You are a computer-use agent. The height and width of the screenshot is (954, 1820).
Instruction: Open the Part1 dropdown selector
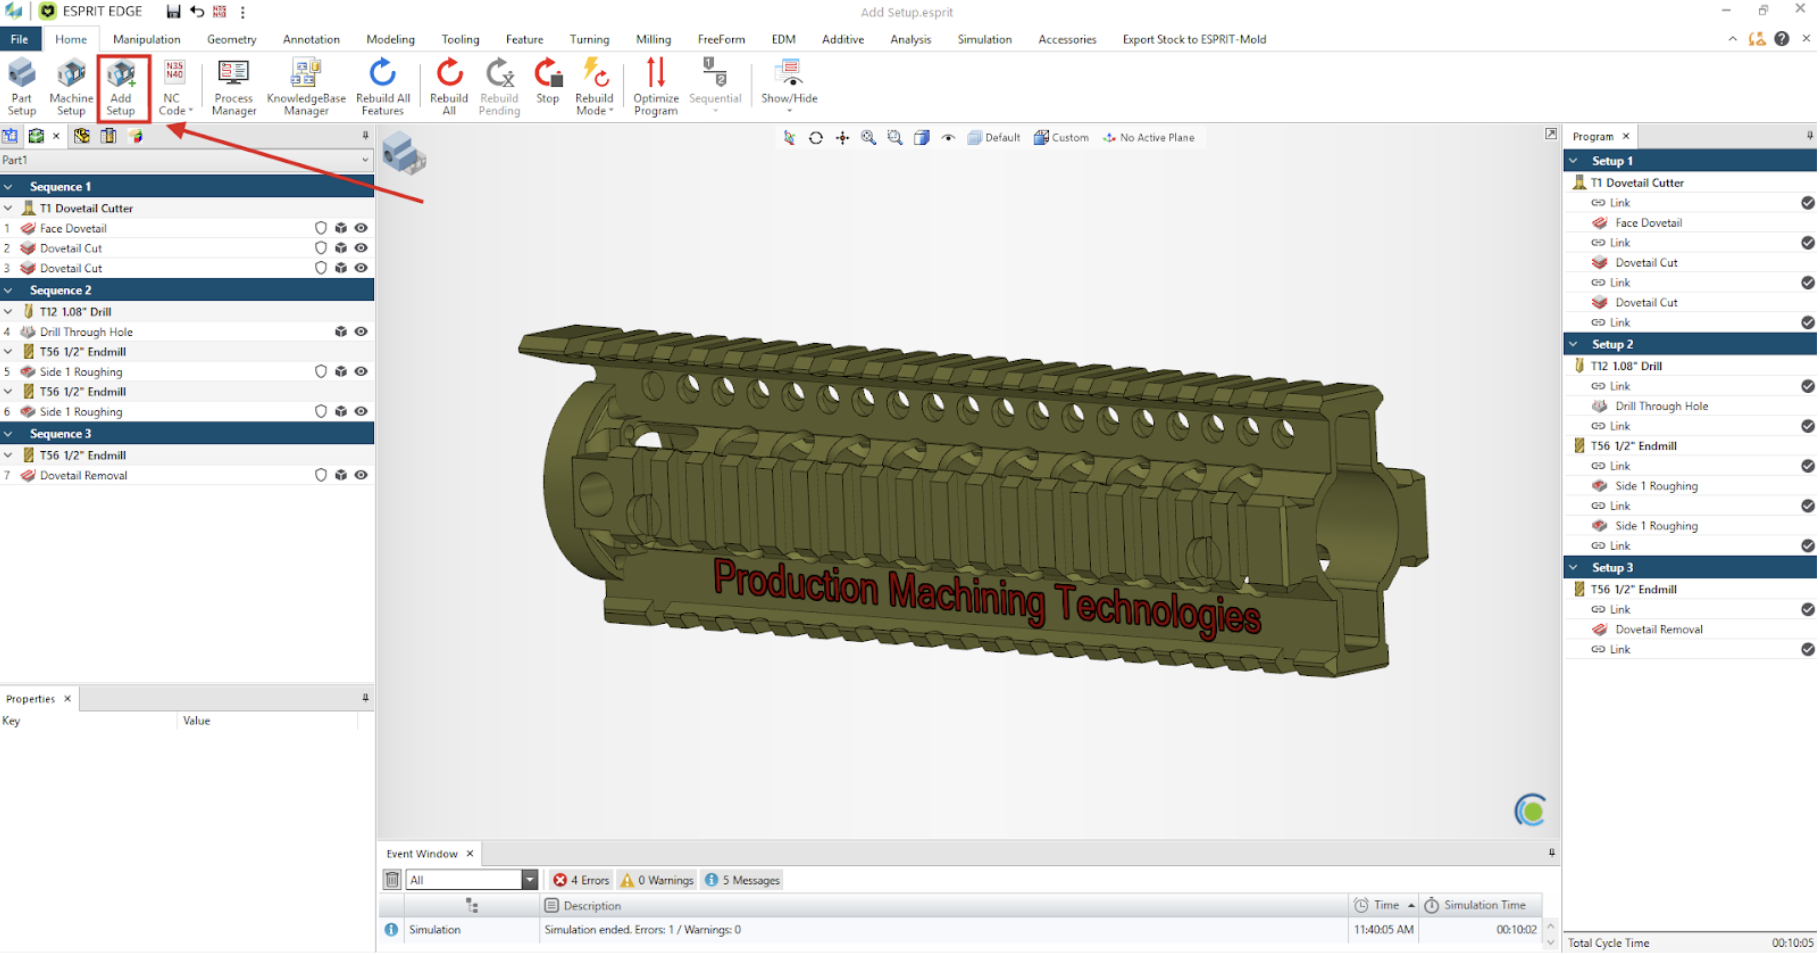click(x=364, y=160)
